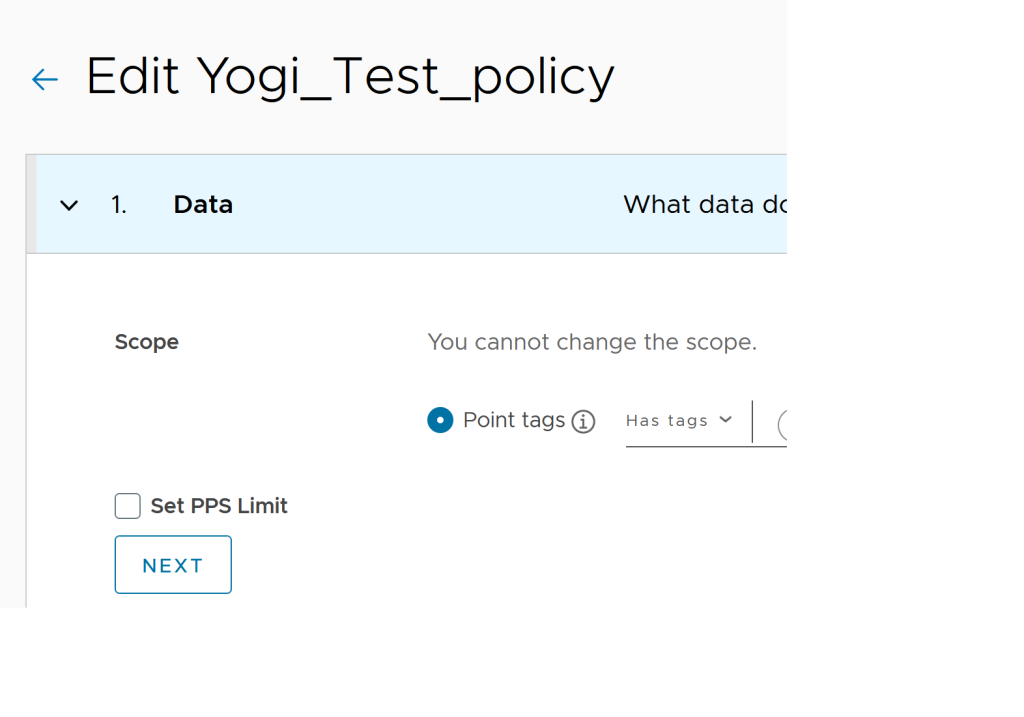Collapse the Data section using its chevron
Viewport: 1024px width, 717px height.
pyautogui.click(x=69, y=205)
